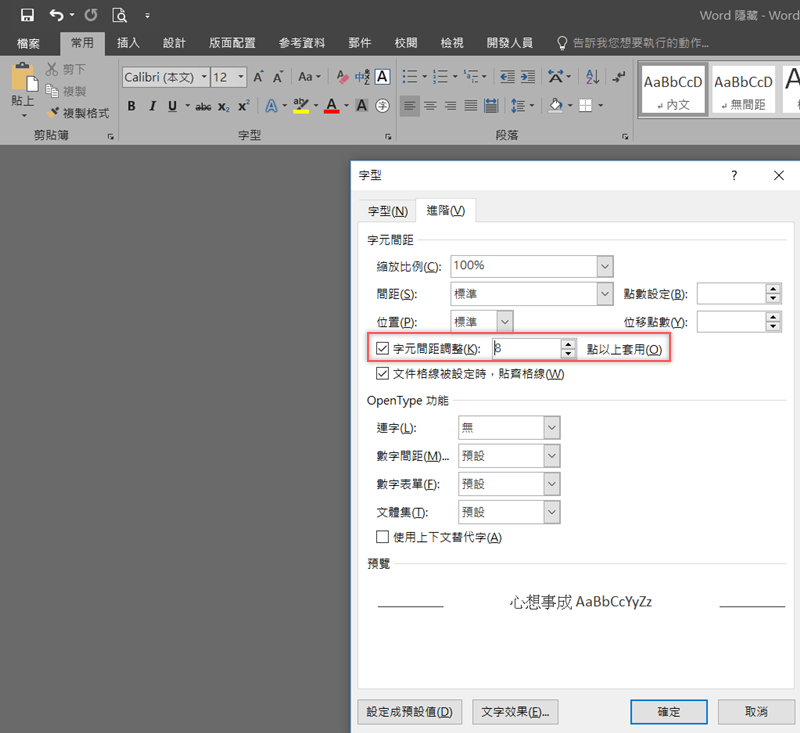Click the kerning point size input field
800x733 pixels.
(525, 349)
